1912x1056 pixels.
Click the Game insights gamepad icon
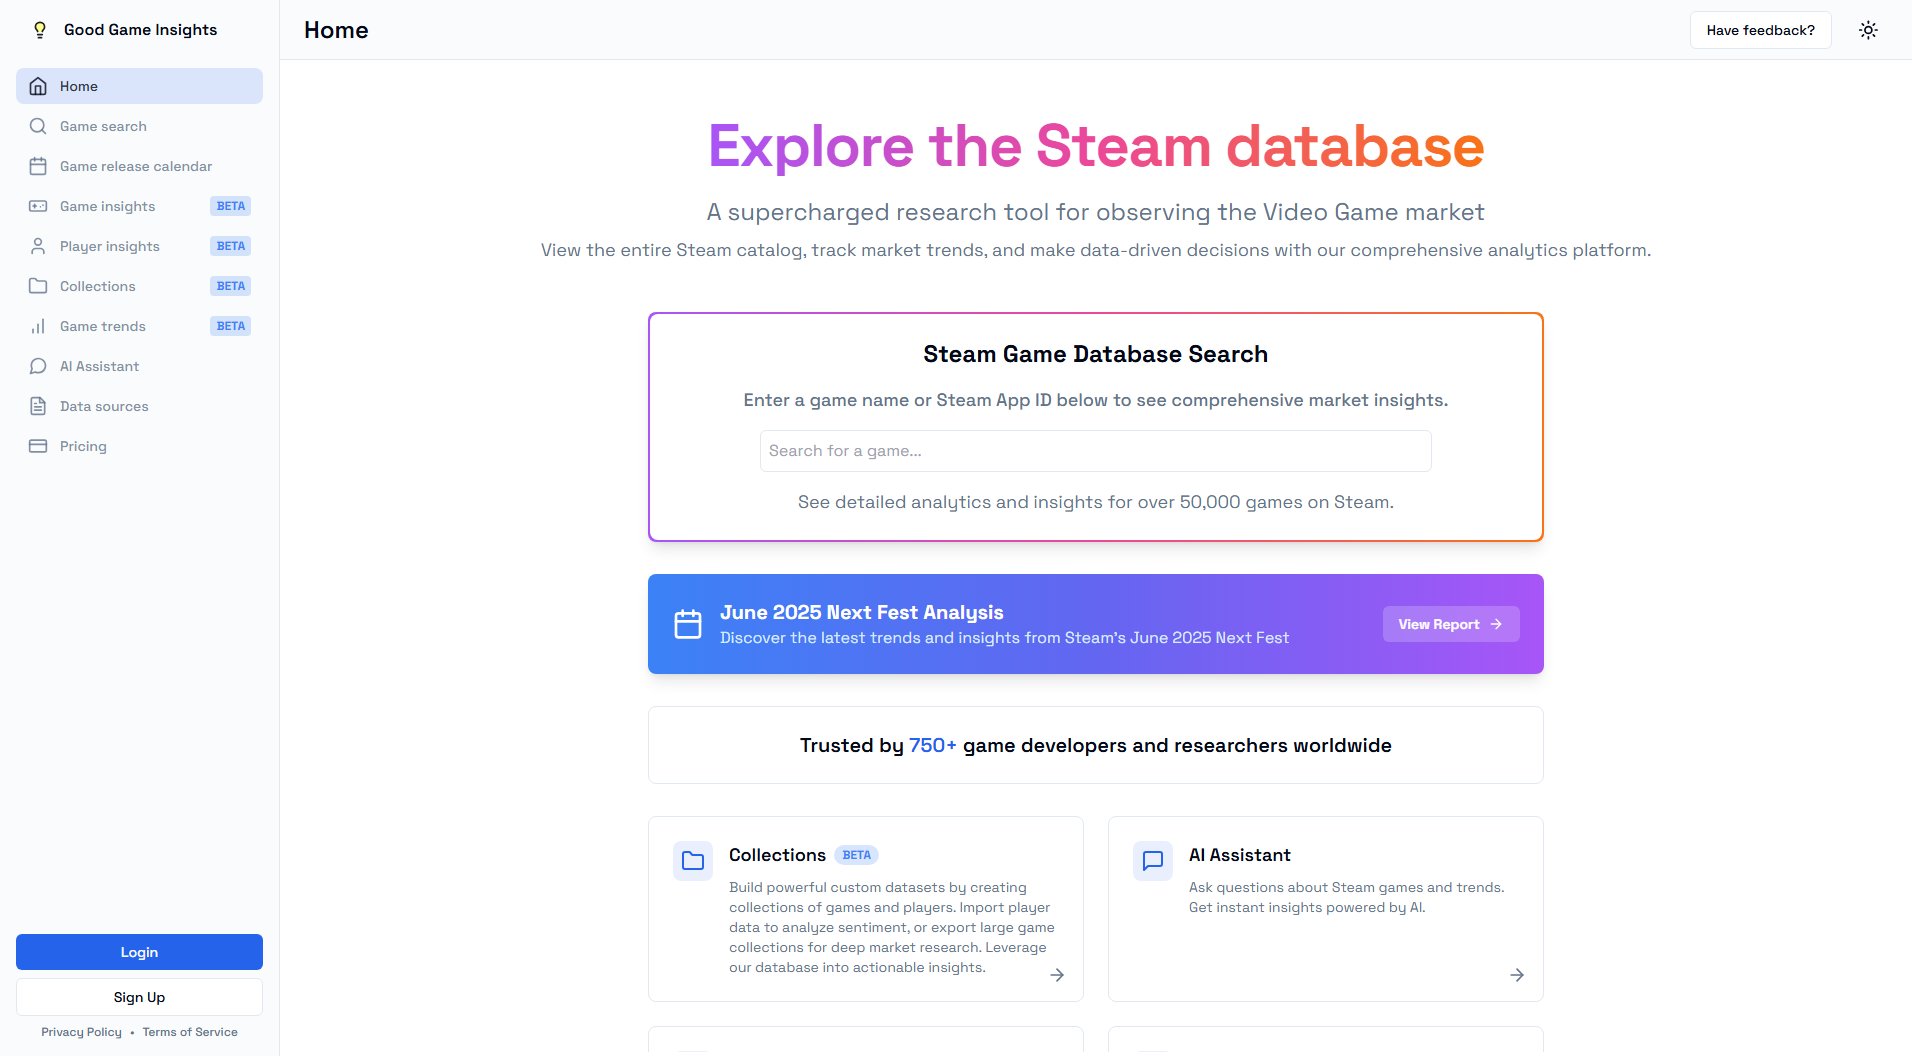click(38, 206)
